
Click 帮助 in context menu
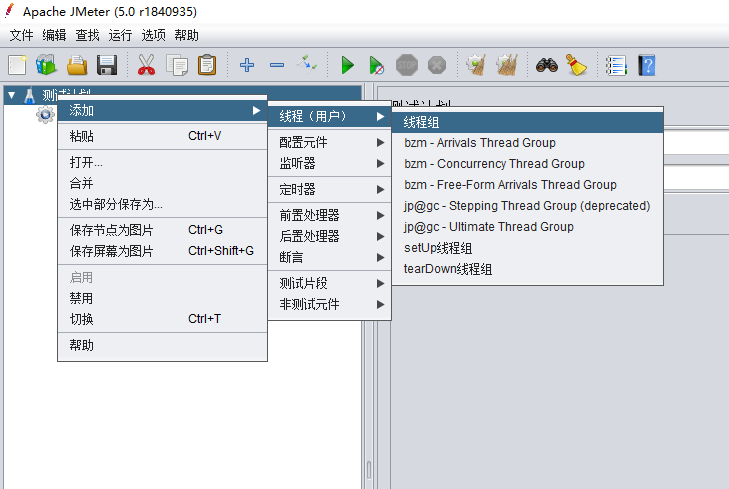click(x=162, y=345)
